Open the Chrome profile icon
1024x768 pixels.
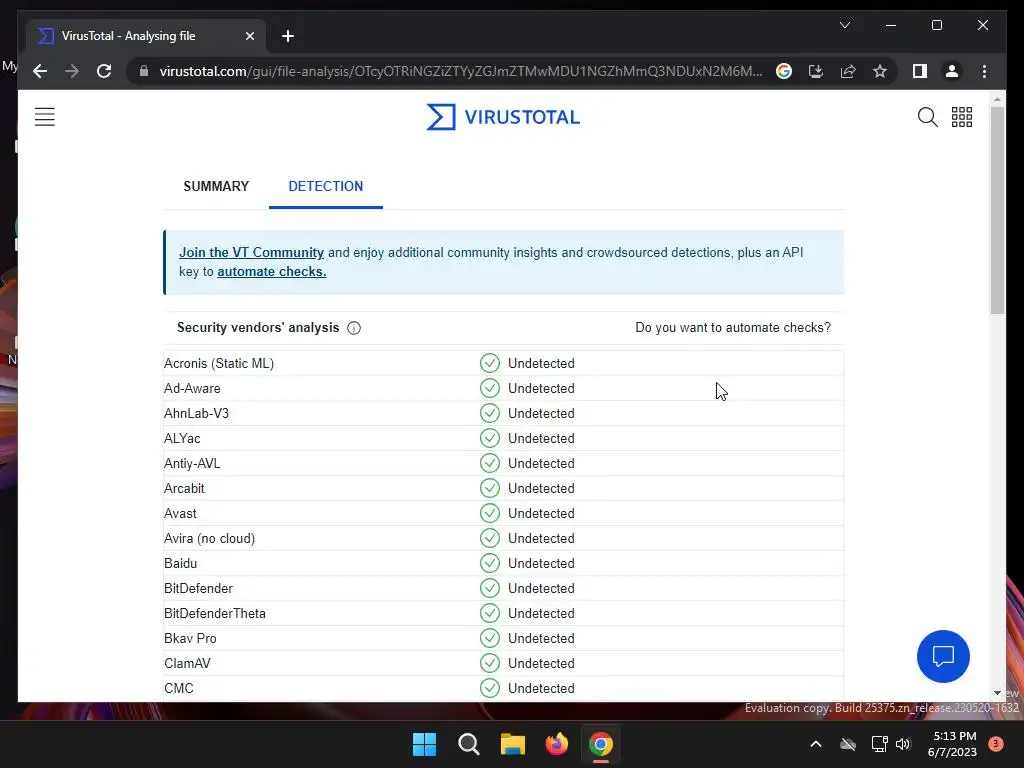tap(952, 71)
